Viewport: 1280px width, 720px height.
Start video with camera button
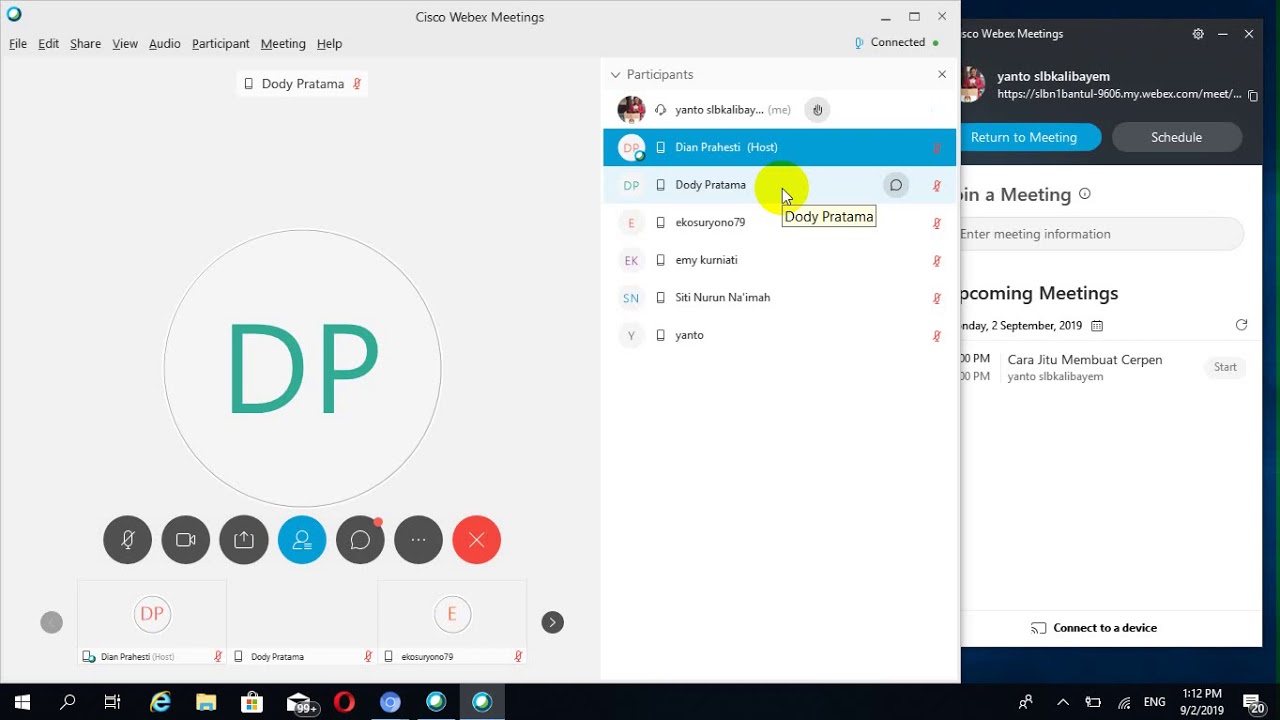(186, 540)
